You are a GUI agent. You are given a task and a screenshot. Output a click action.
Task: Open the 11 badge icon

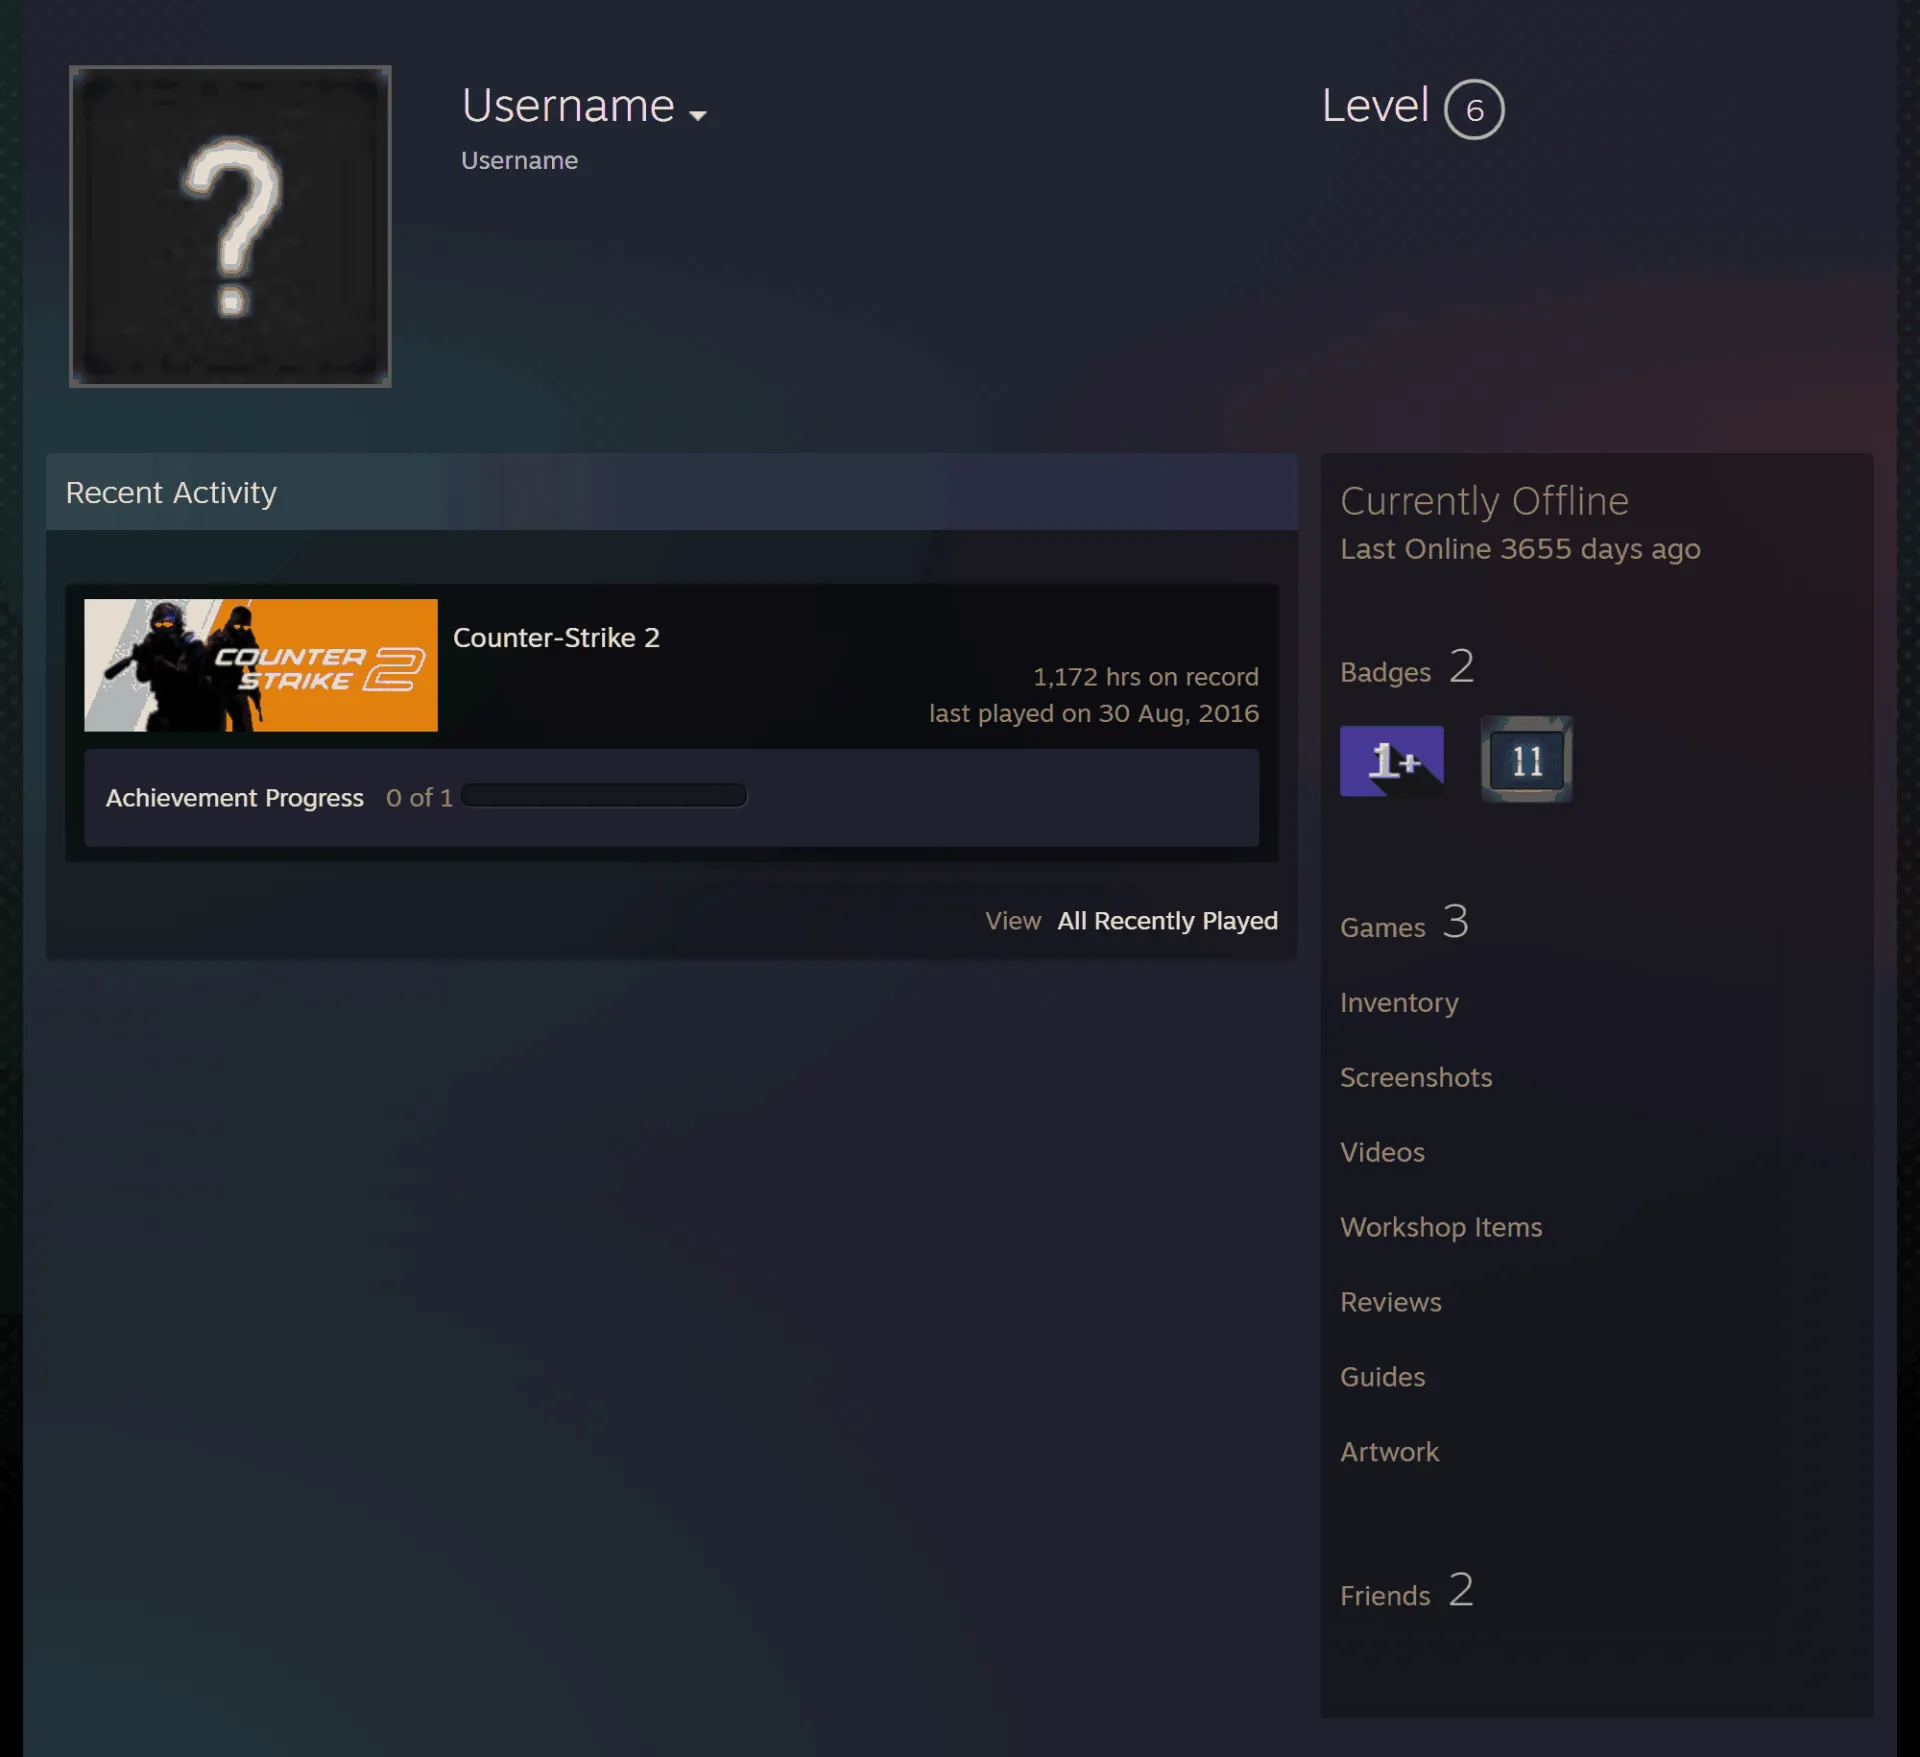tap(1527, 760)
